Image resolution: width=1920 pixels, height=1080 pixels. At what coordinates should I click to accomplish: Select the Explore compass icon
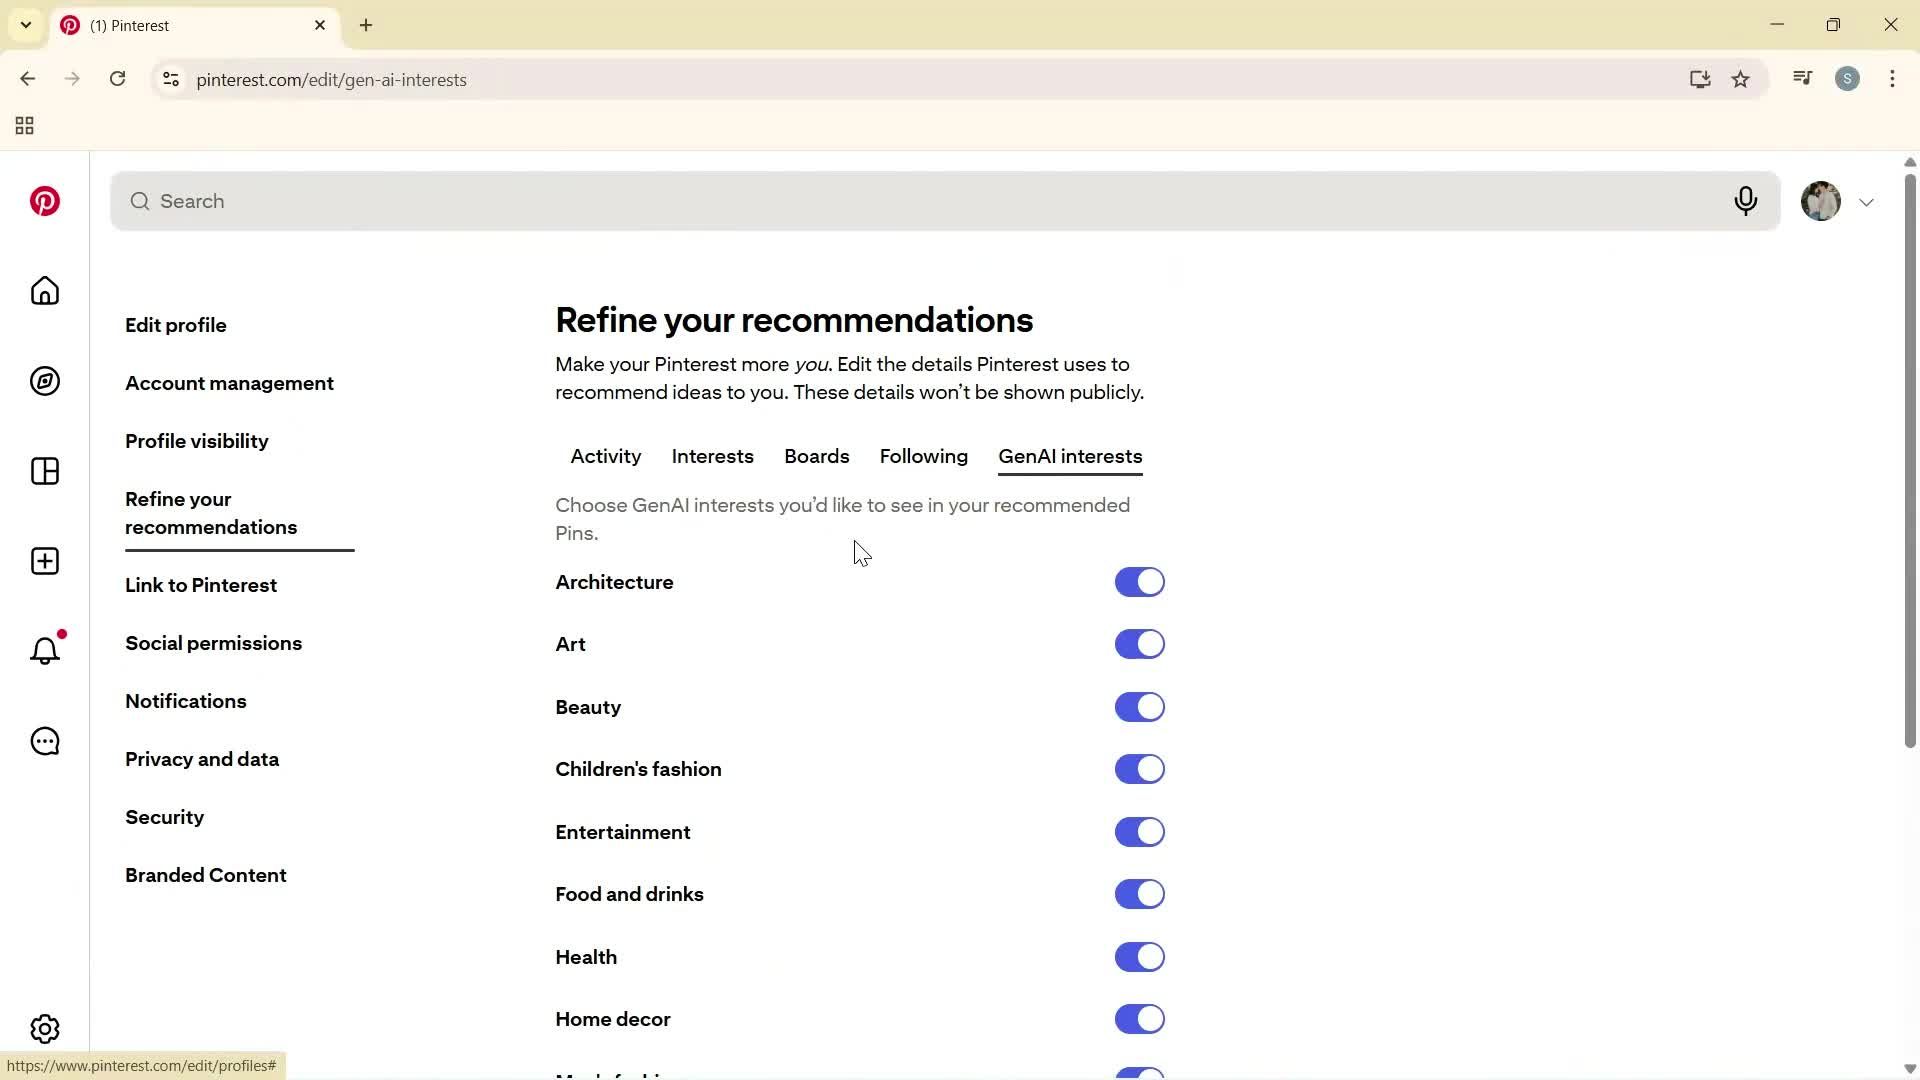(45, 381)
